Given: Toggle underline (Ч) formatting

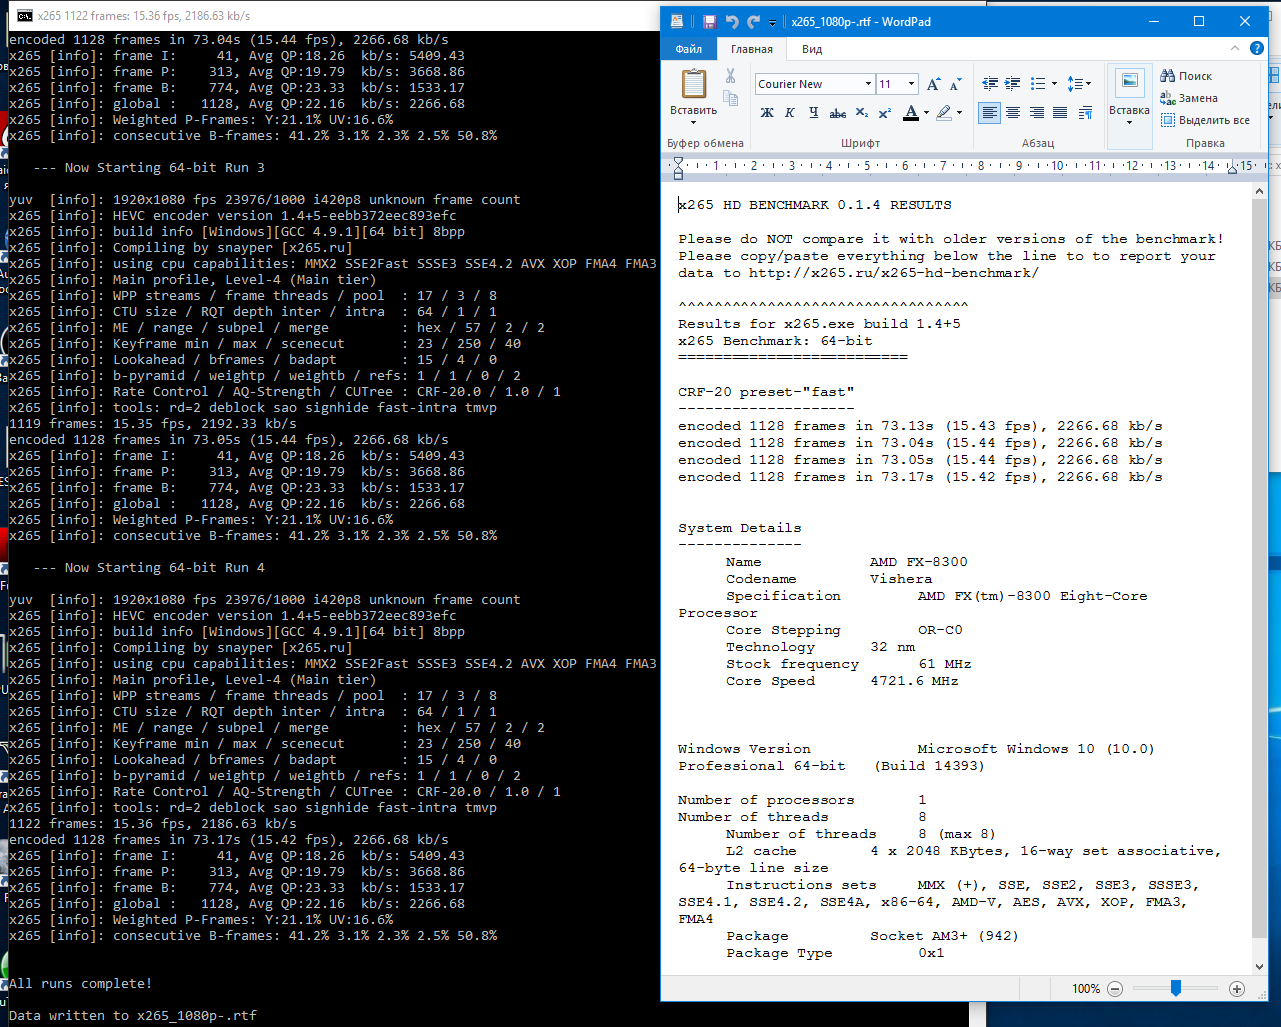Looking at the screenshot, I should (813, 113).
